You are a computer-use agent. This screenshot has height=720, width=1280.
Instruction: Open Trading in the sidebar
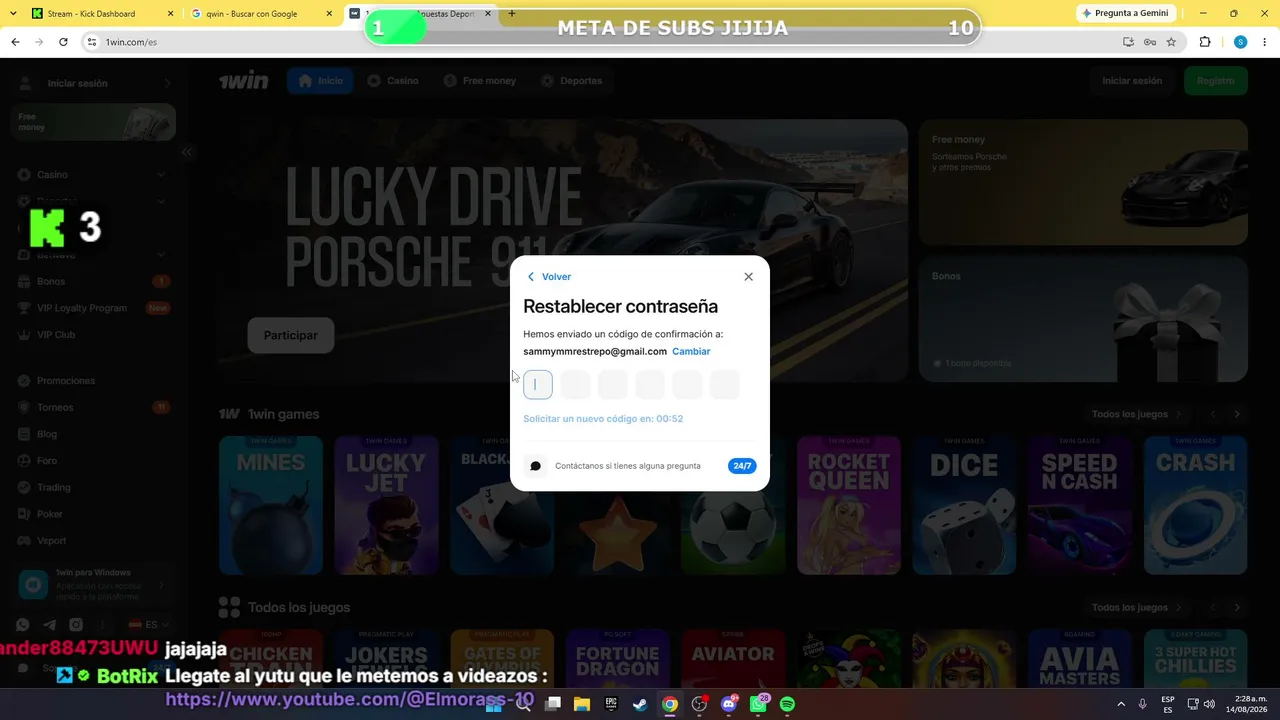pos(92,488)
